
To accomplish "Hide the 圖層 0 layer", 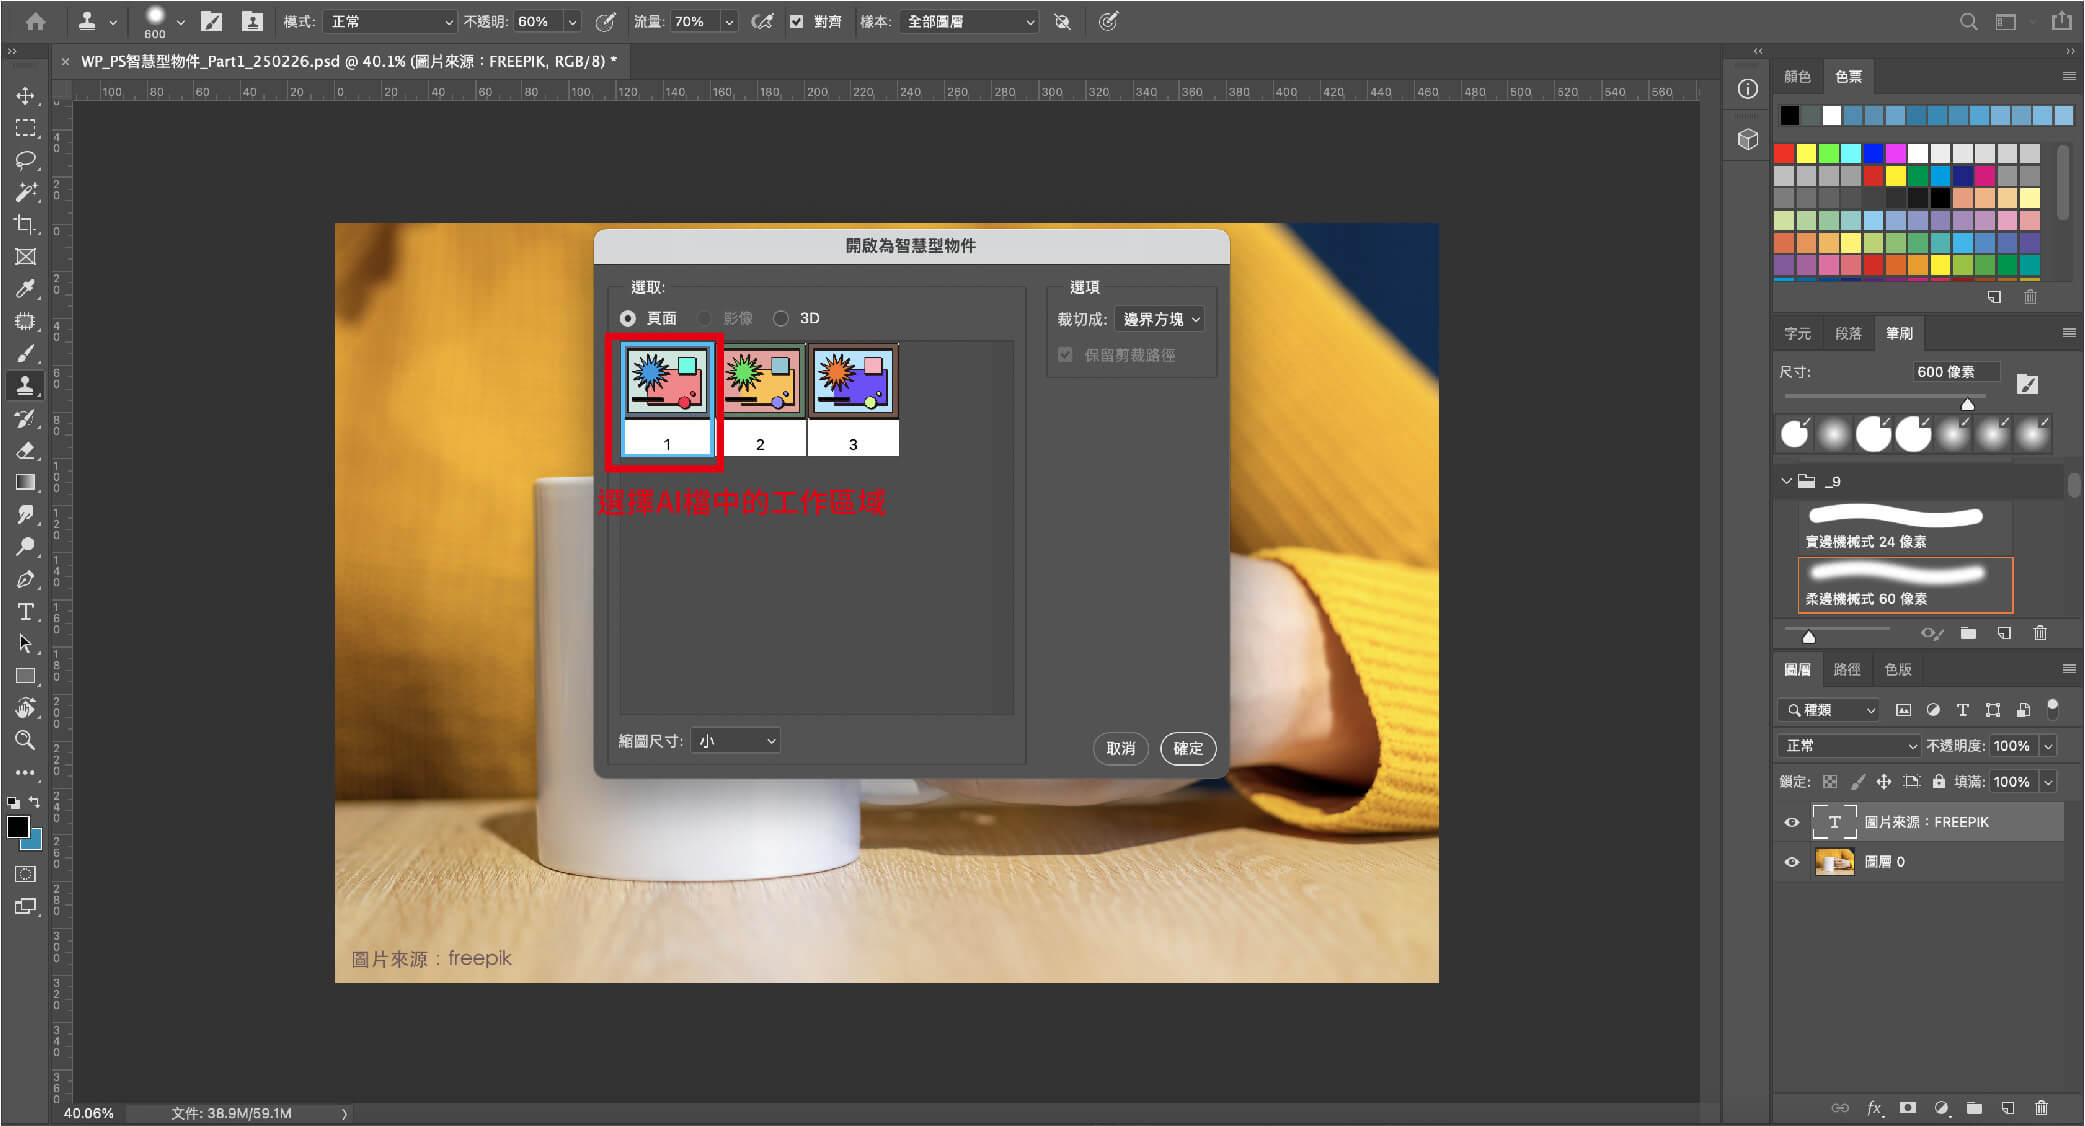I will pos(1791,861).
